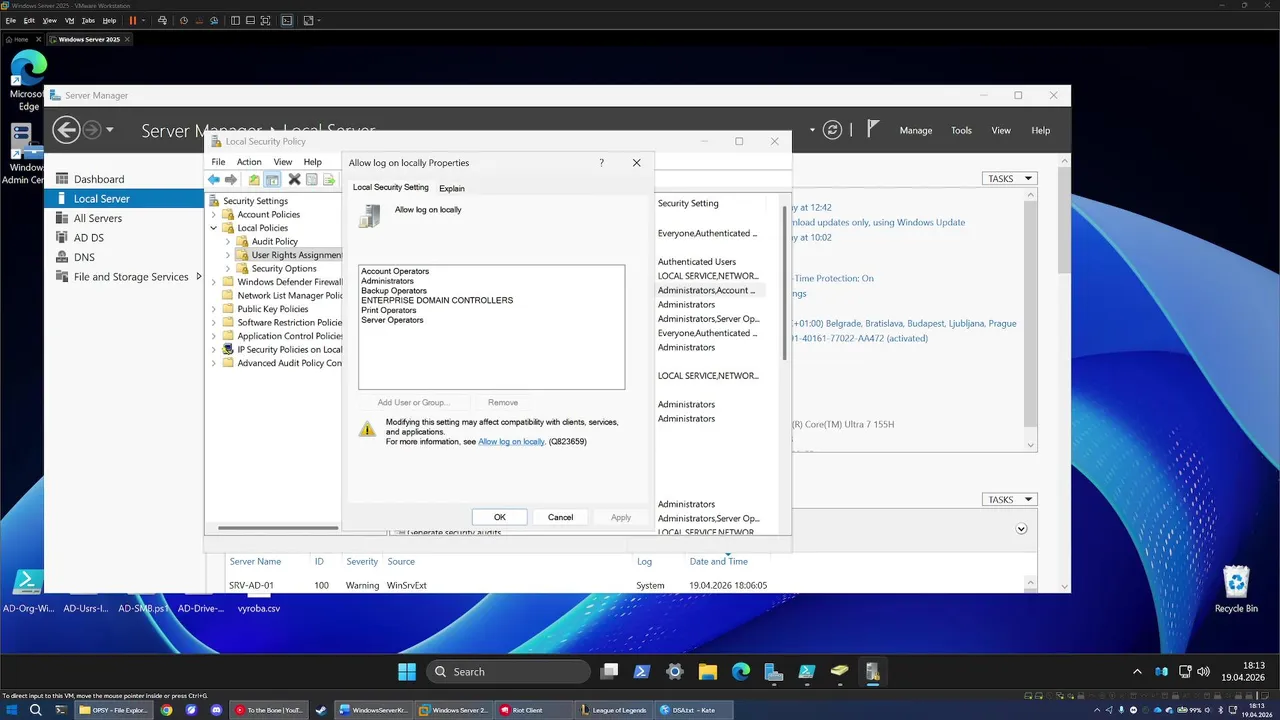Open Discord icon in host taskbar
This screenshot has height=720, width=1280.
(x=216, y=710)
